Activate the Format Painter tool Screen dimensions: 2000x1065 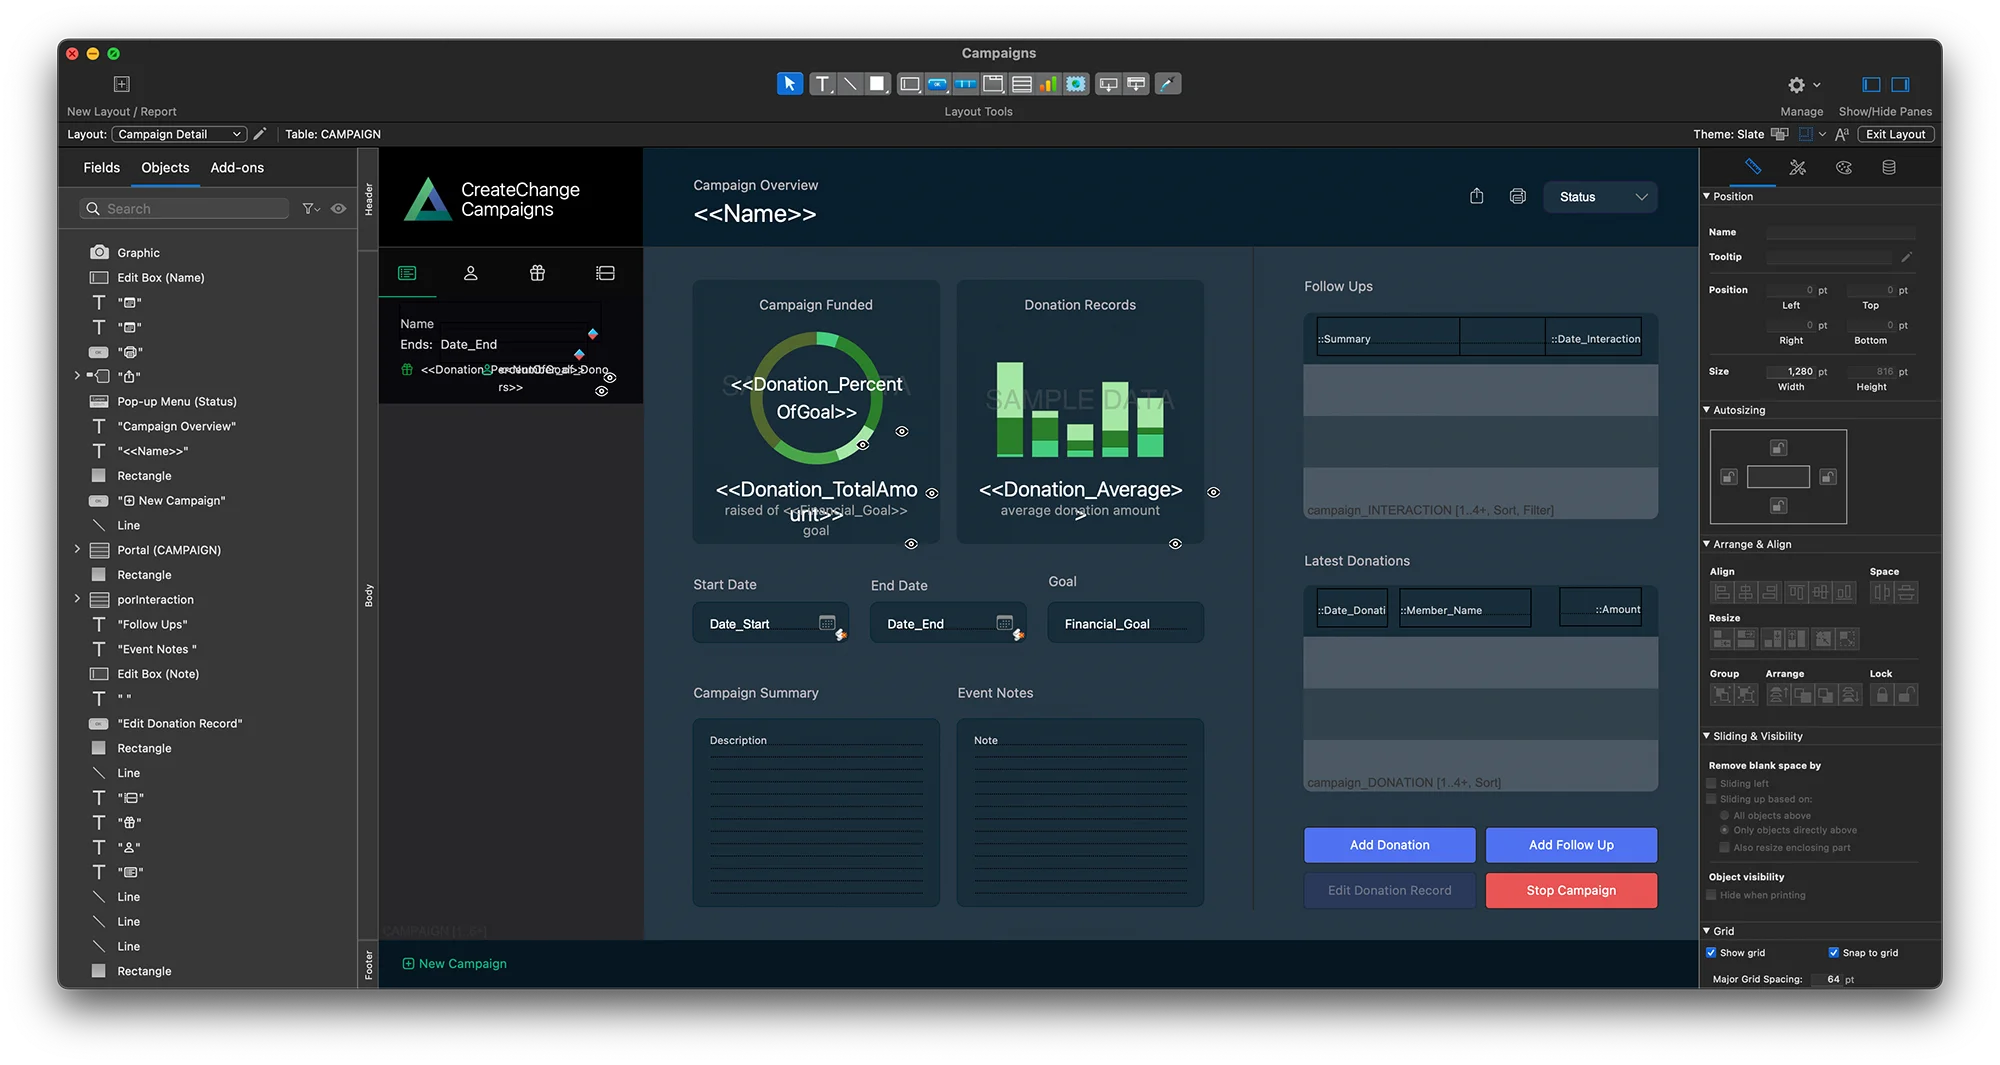(x=1167, y=84)
